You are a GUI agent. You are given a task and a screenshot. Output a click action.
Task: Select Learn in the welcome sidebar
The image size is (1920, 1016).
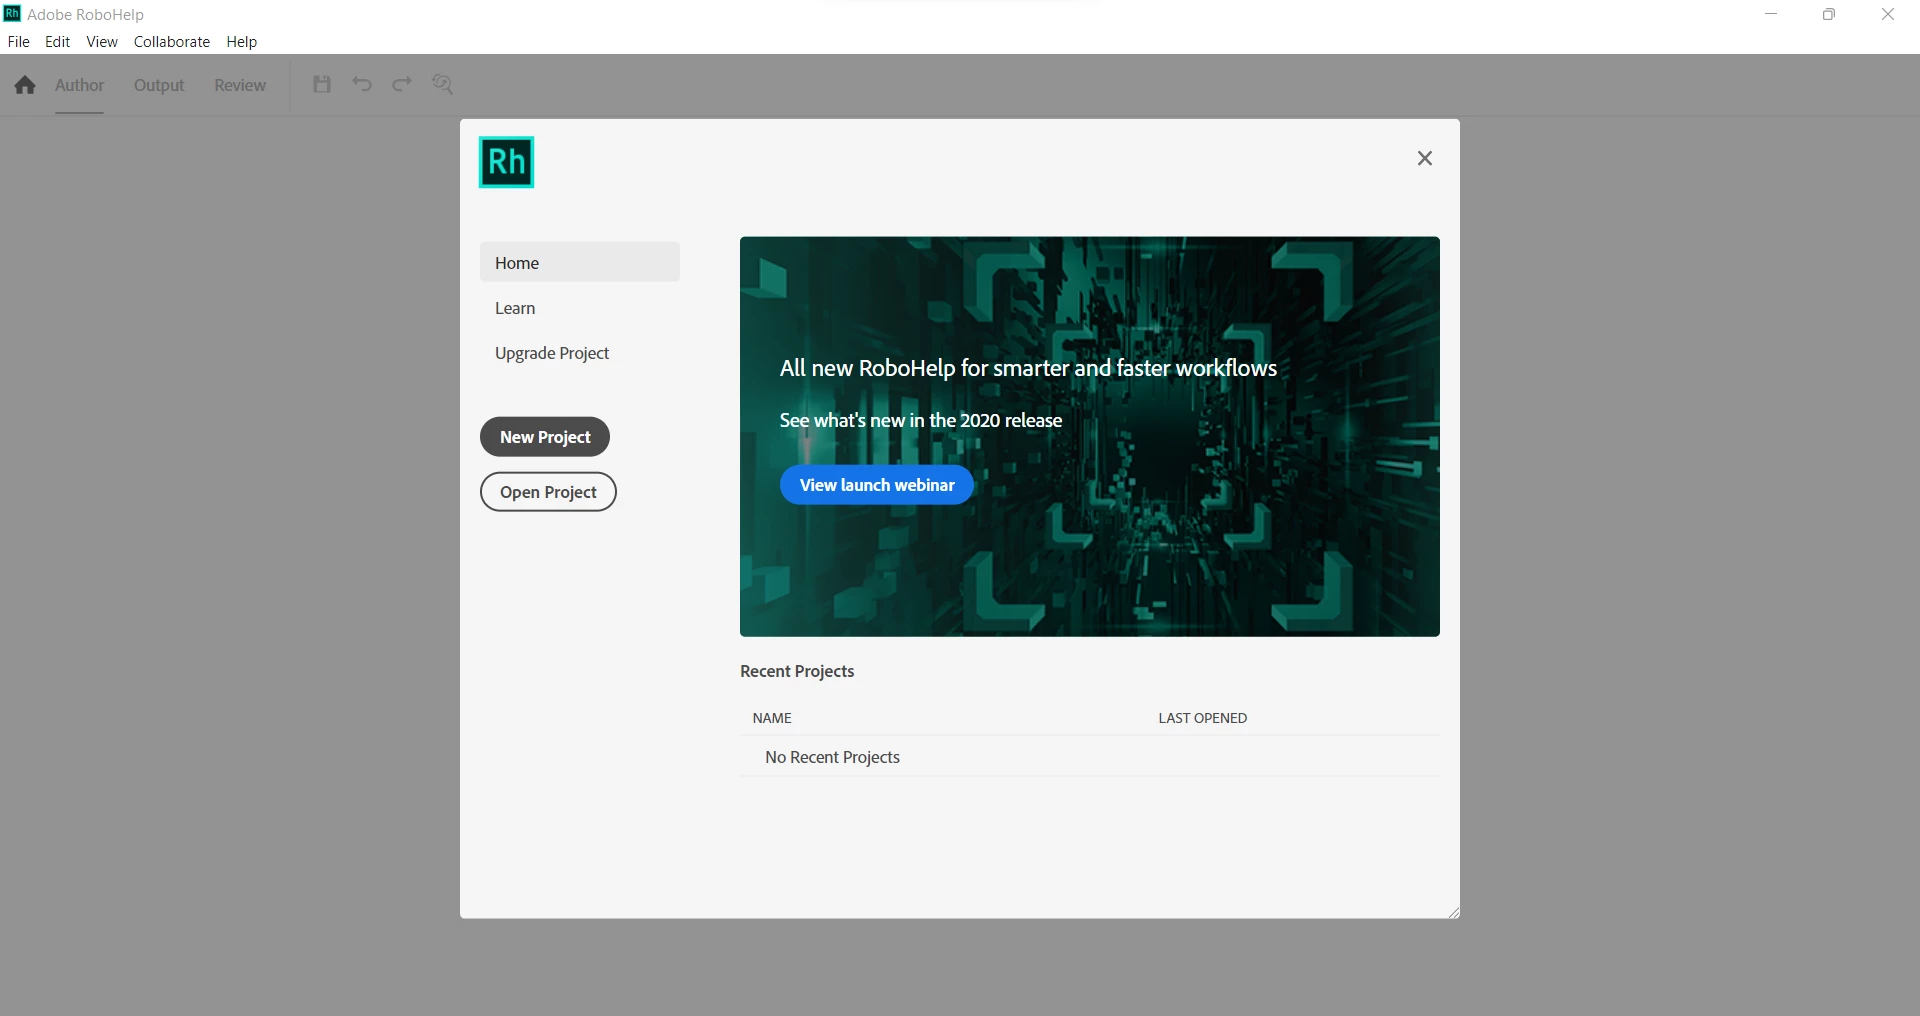(x=580, y=308)
